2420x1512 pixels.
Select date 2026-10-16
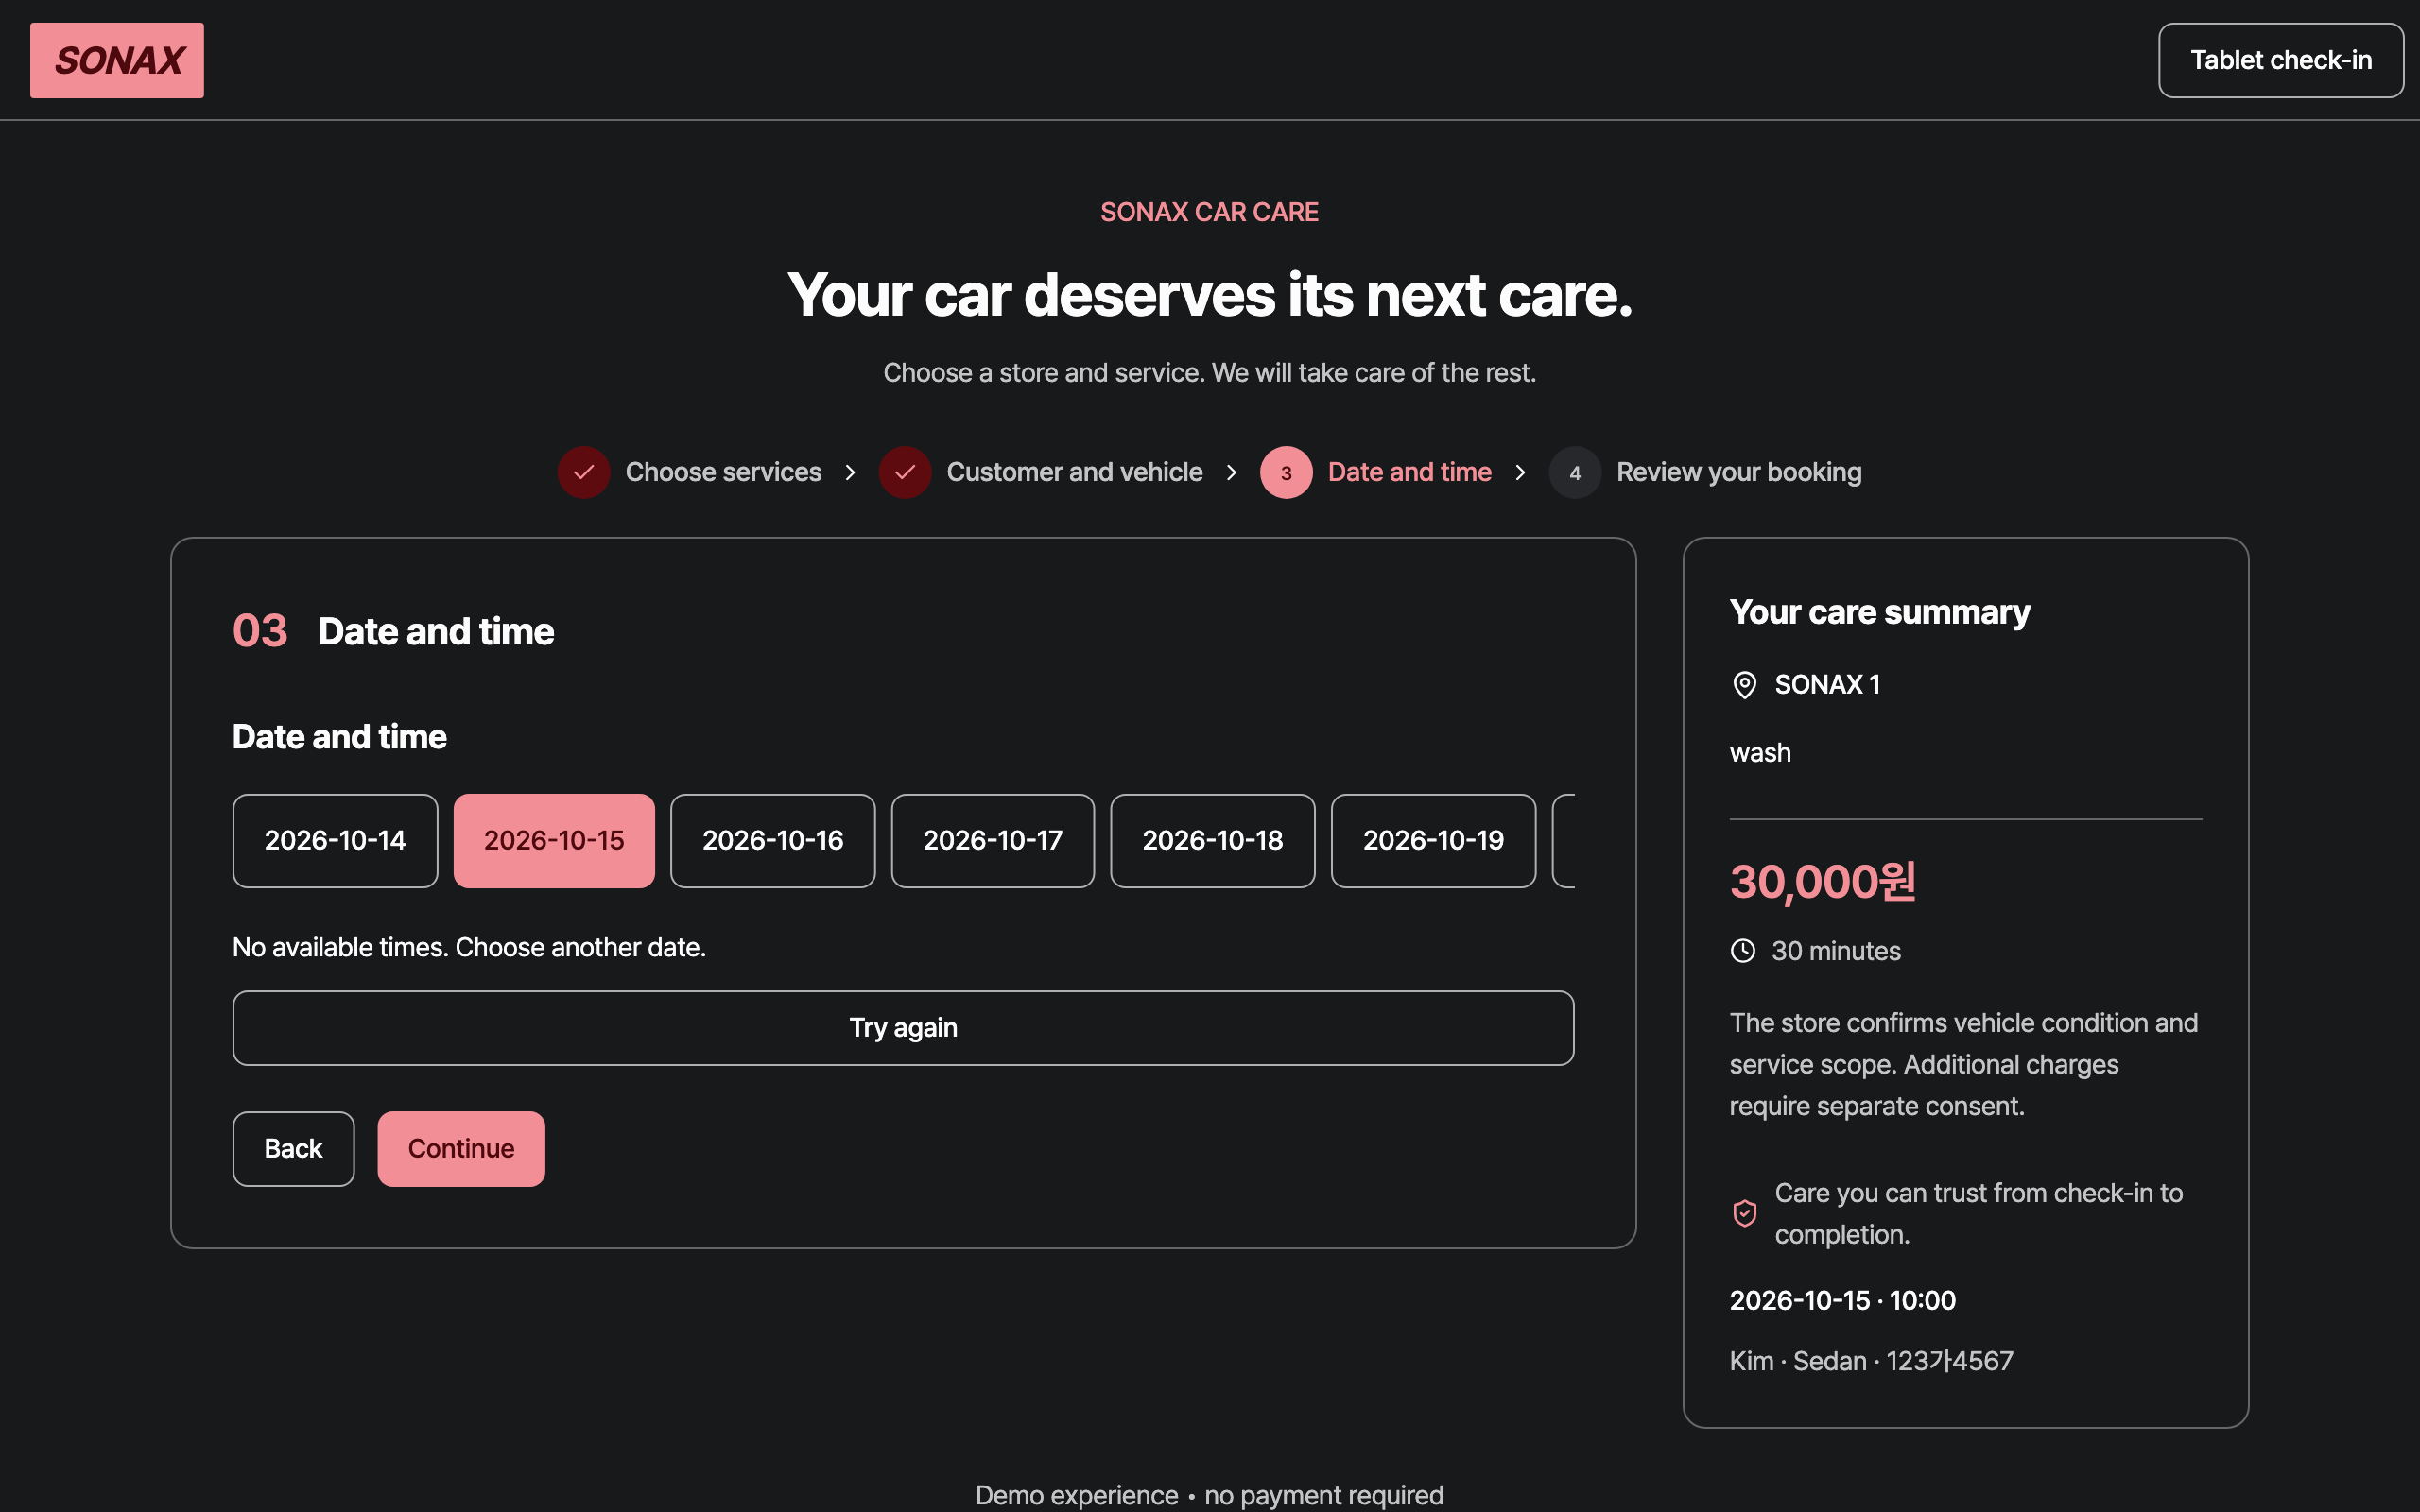click(773, 841)
